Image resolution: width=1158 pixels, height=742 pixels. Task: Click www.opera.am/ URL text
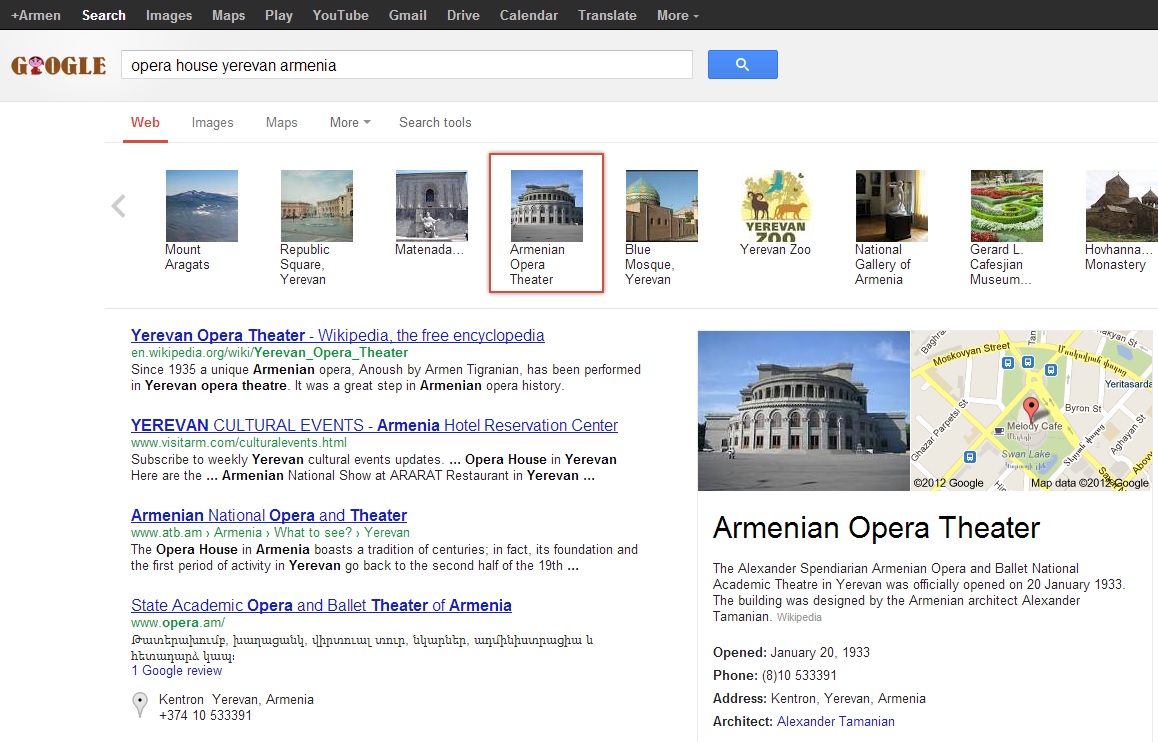coord(178,623)
